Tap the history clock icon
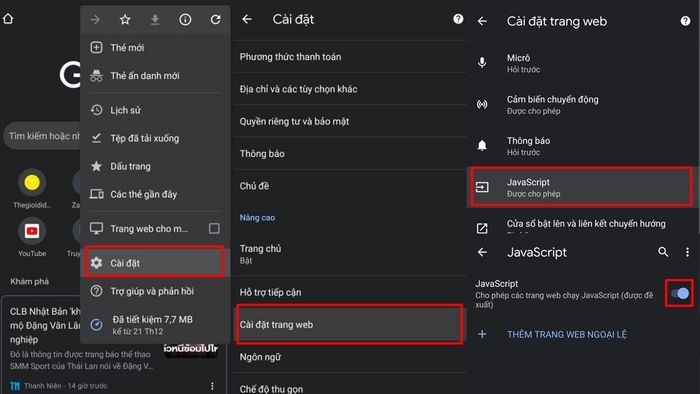This screenshot has height=394, width=700. [96, 110]
